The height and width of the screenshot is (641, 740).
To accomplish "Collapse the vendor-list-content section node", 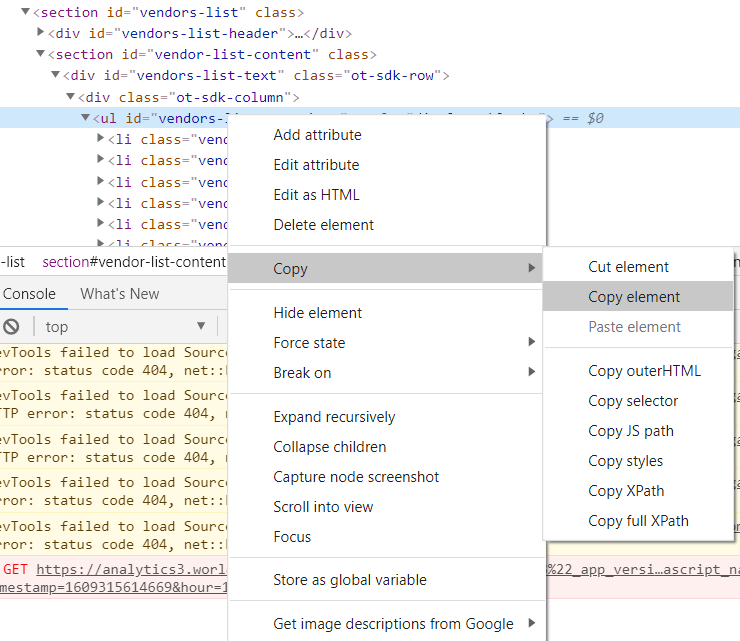I will pos(39,55).
